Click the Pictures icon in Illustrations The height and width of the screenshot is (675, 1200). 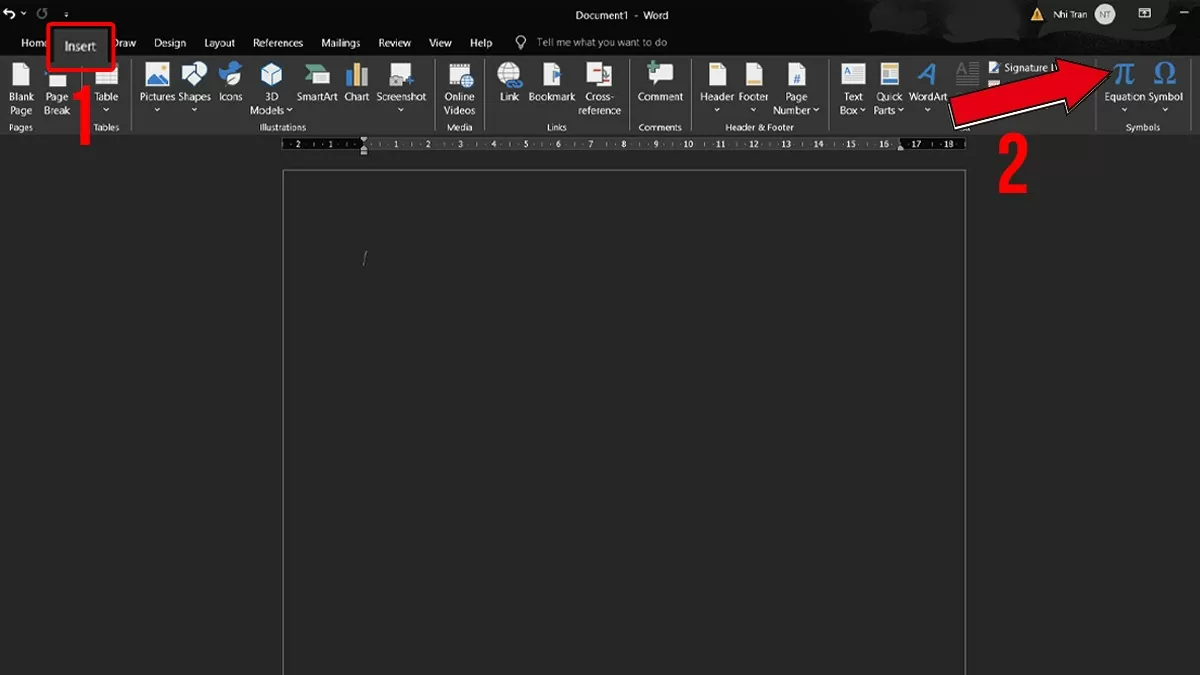157,77
